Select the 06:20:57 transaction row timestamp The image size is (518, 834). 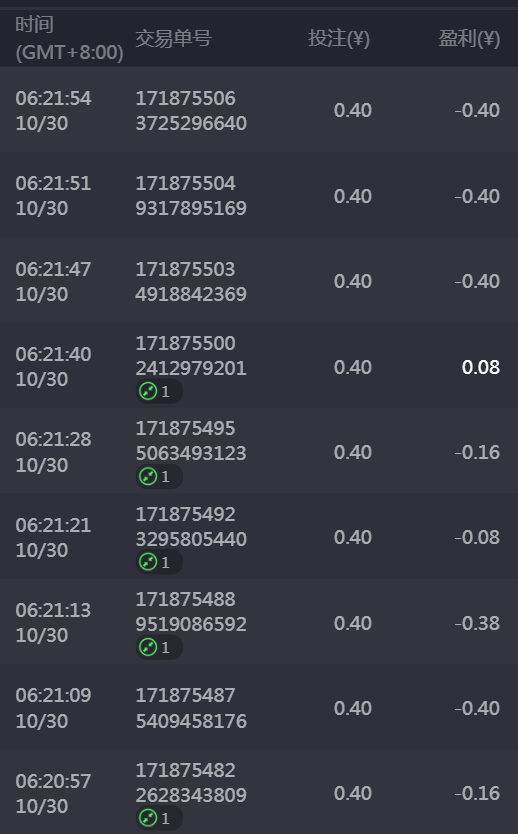pyautogui.click(x=53, y=794)
